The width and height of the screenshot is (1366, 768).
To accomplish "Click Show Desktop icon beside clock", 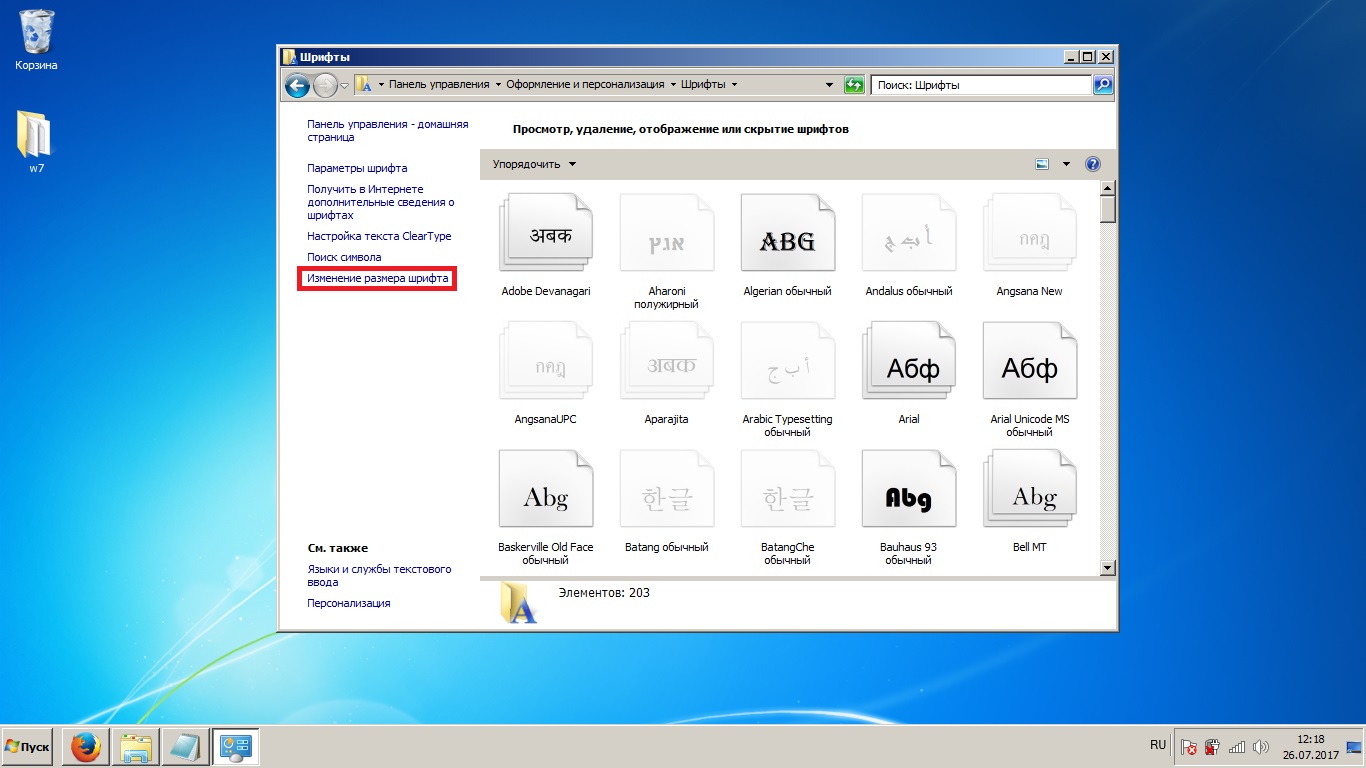I will tap(1355, 747).
